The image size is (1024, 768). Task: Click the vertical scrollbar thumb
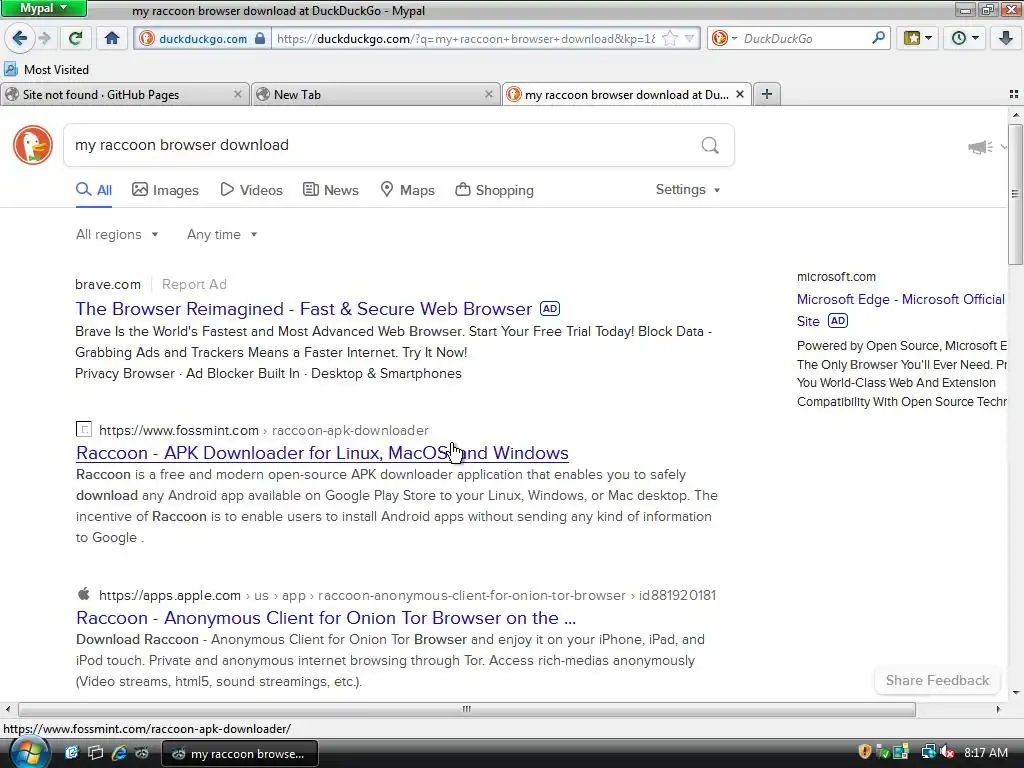[x=1015, y=193]
